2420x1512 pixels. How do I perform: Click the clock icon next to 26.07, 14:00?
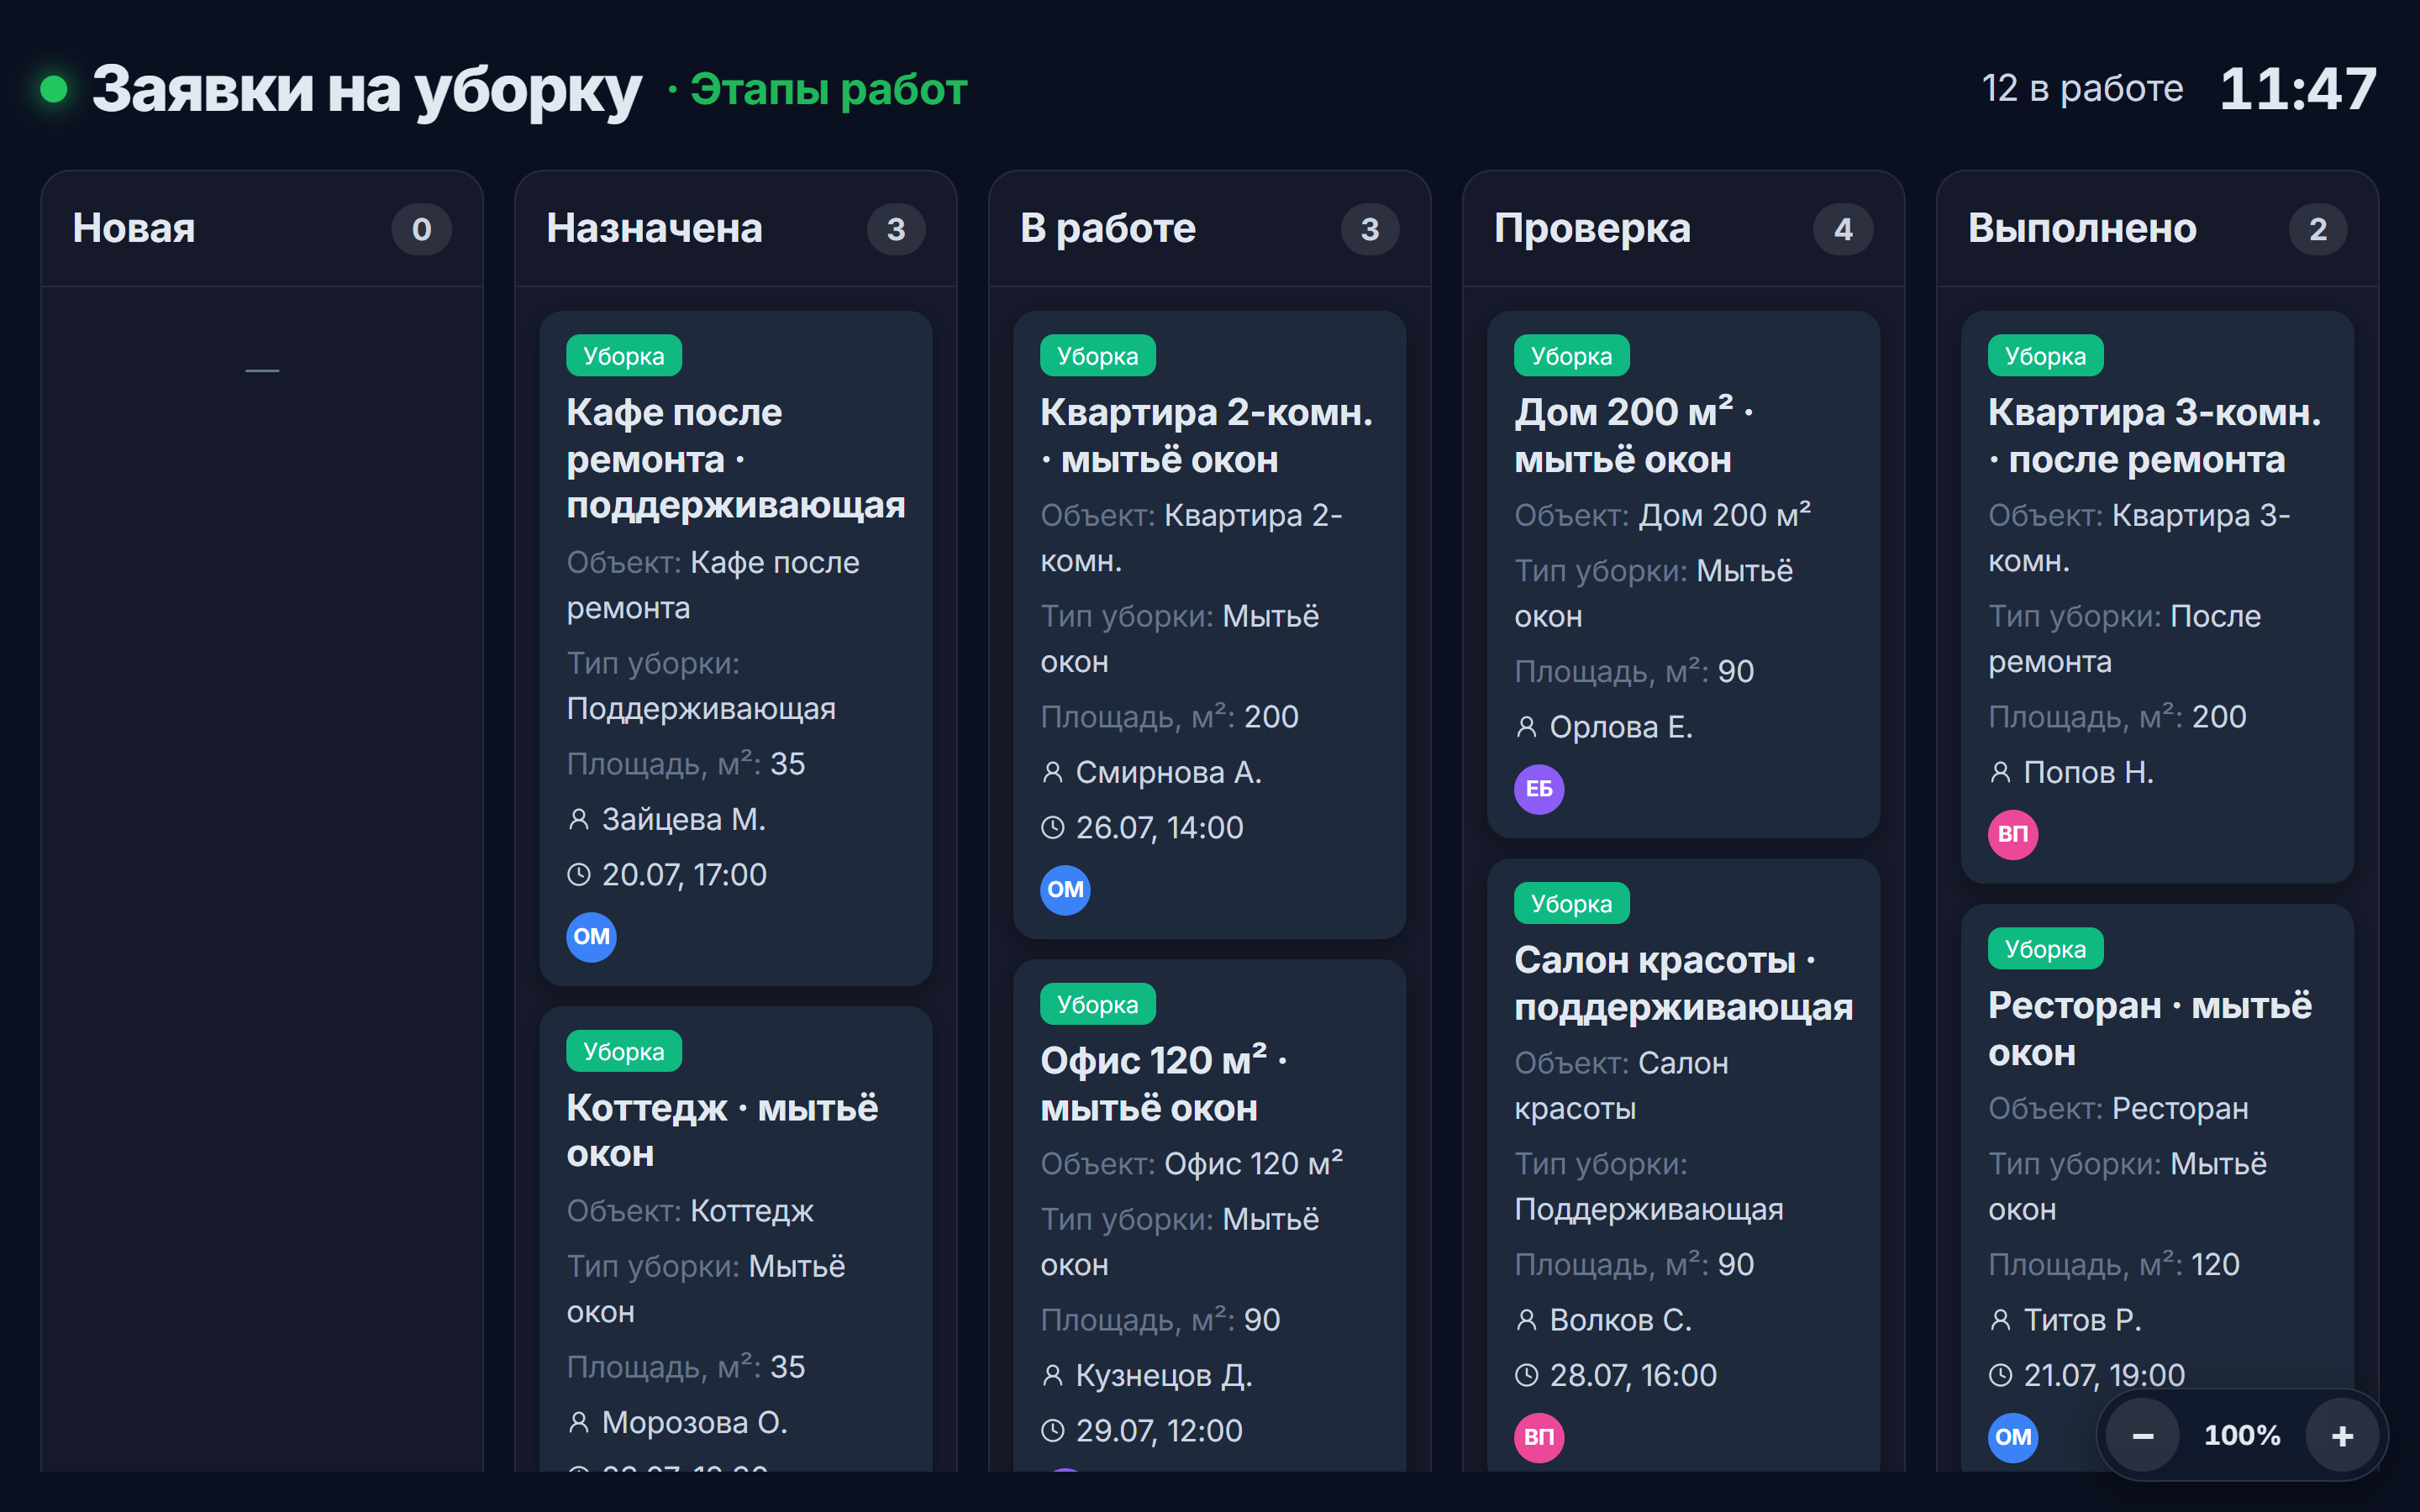click(x=1053, y=828)
